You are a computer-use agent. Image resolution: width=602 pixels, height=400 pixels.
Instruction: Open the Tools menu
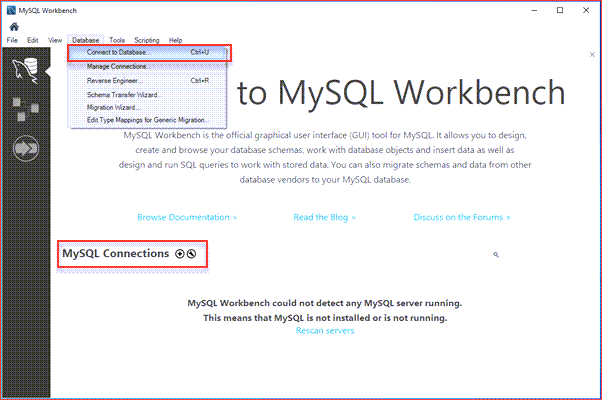pos(117,40)
